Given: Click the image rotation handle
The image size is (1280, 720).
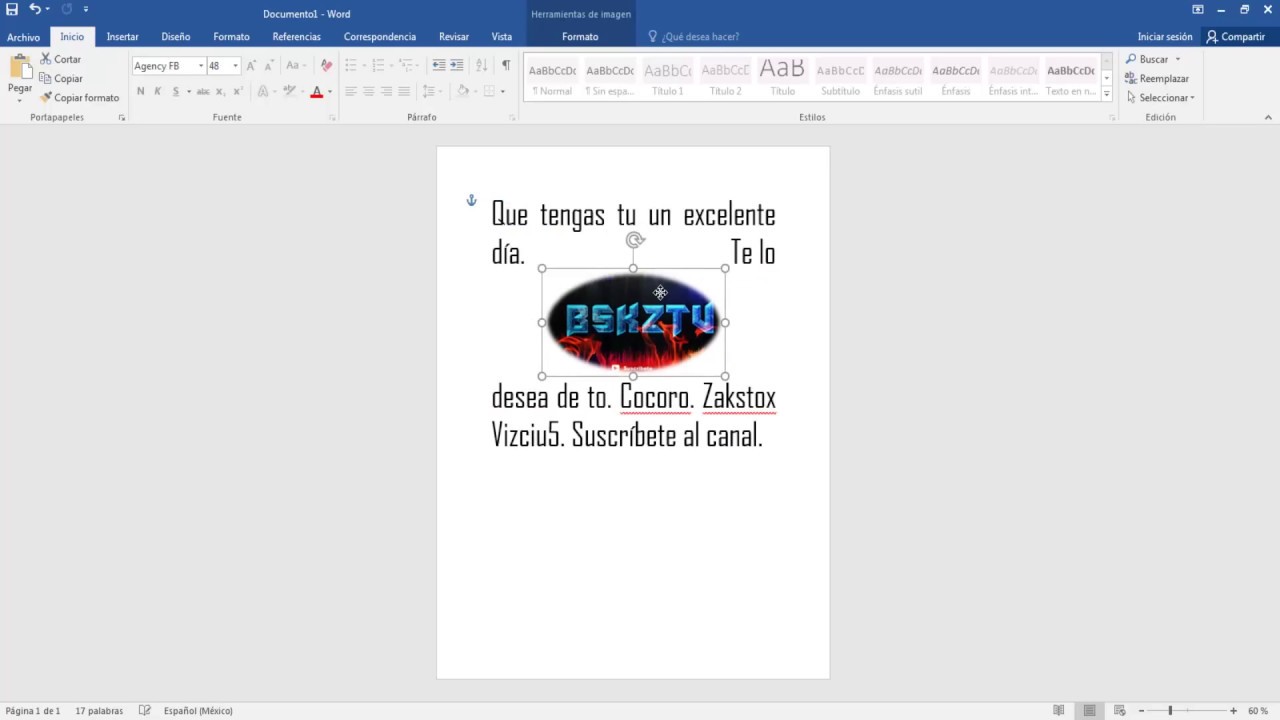Looking at the screenshot, I should point(634,240).
